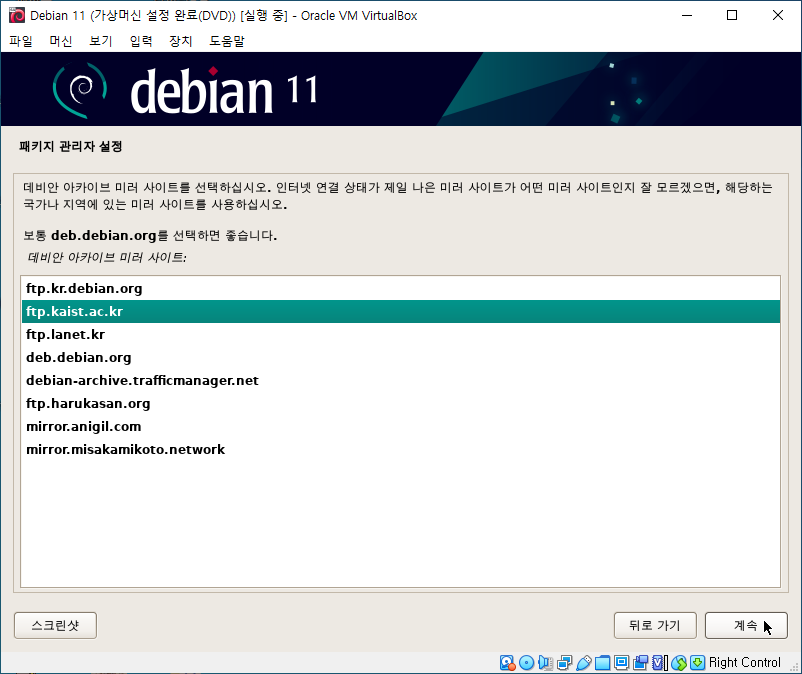This screenshot has height=674, width=802.
Task: Click the recording status icon
Action: [640, 663]
